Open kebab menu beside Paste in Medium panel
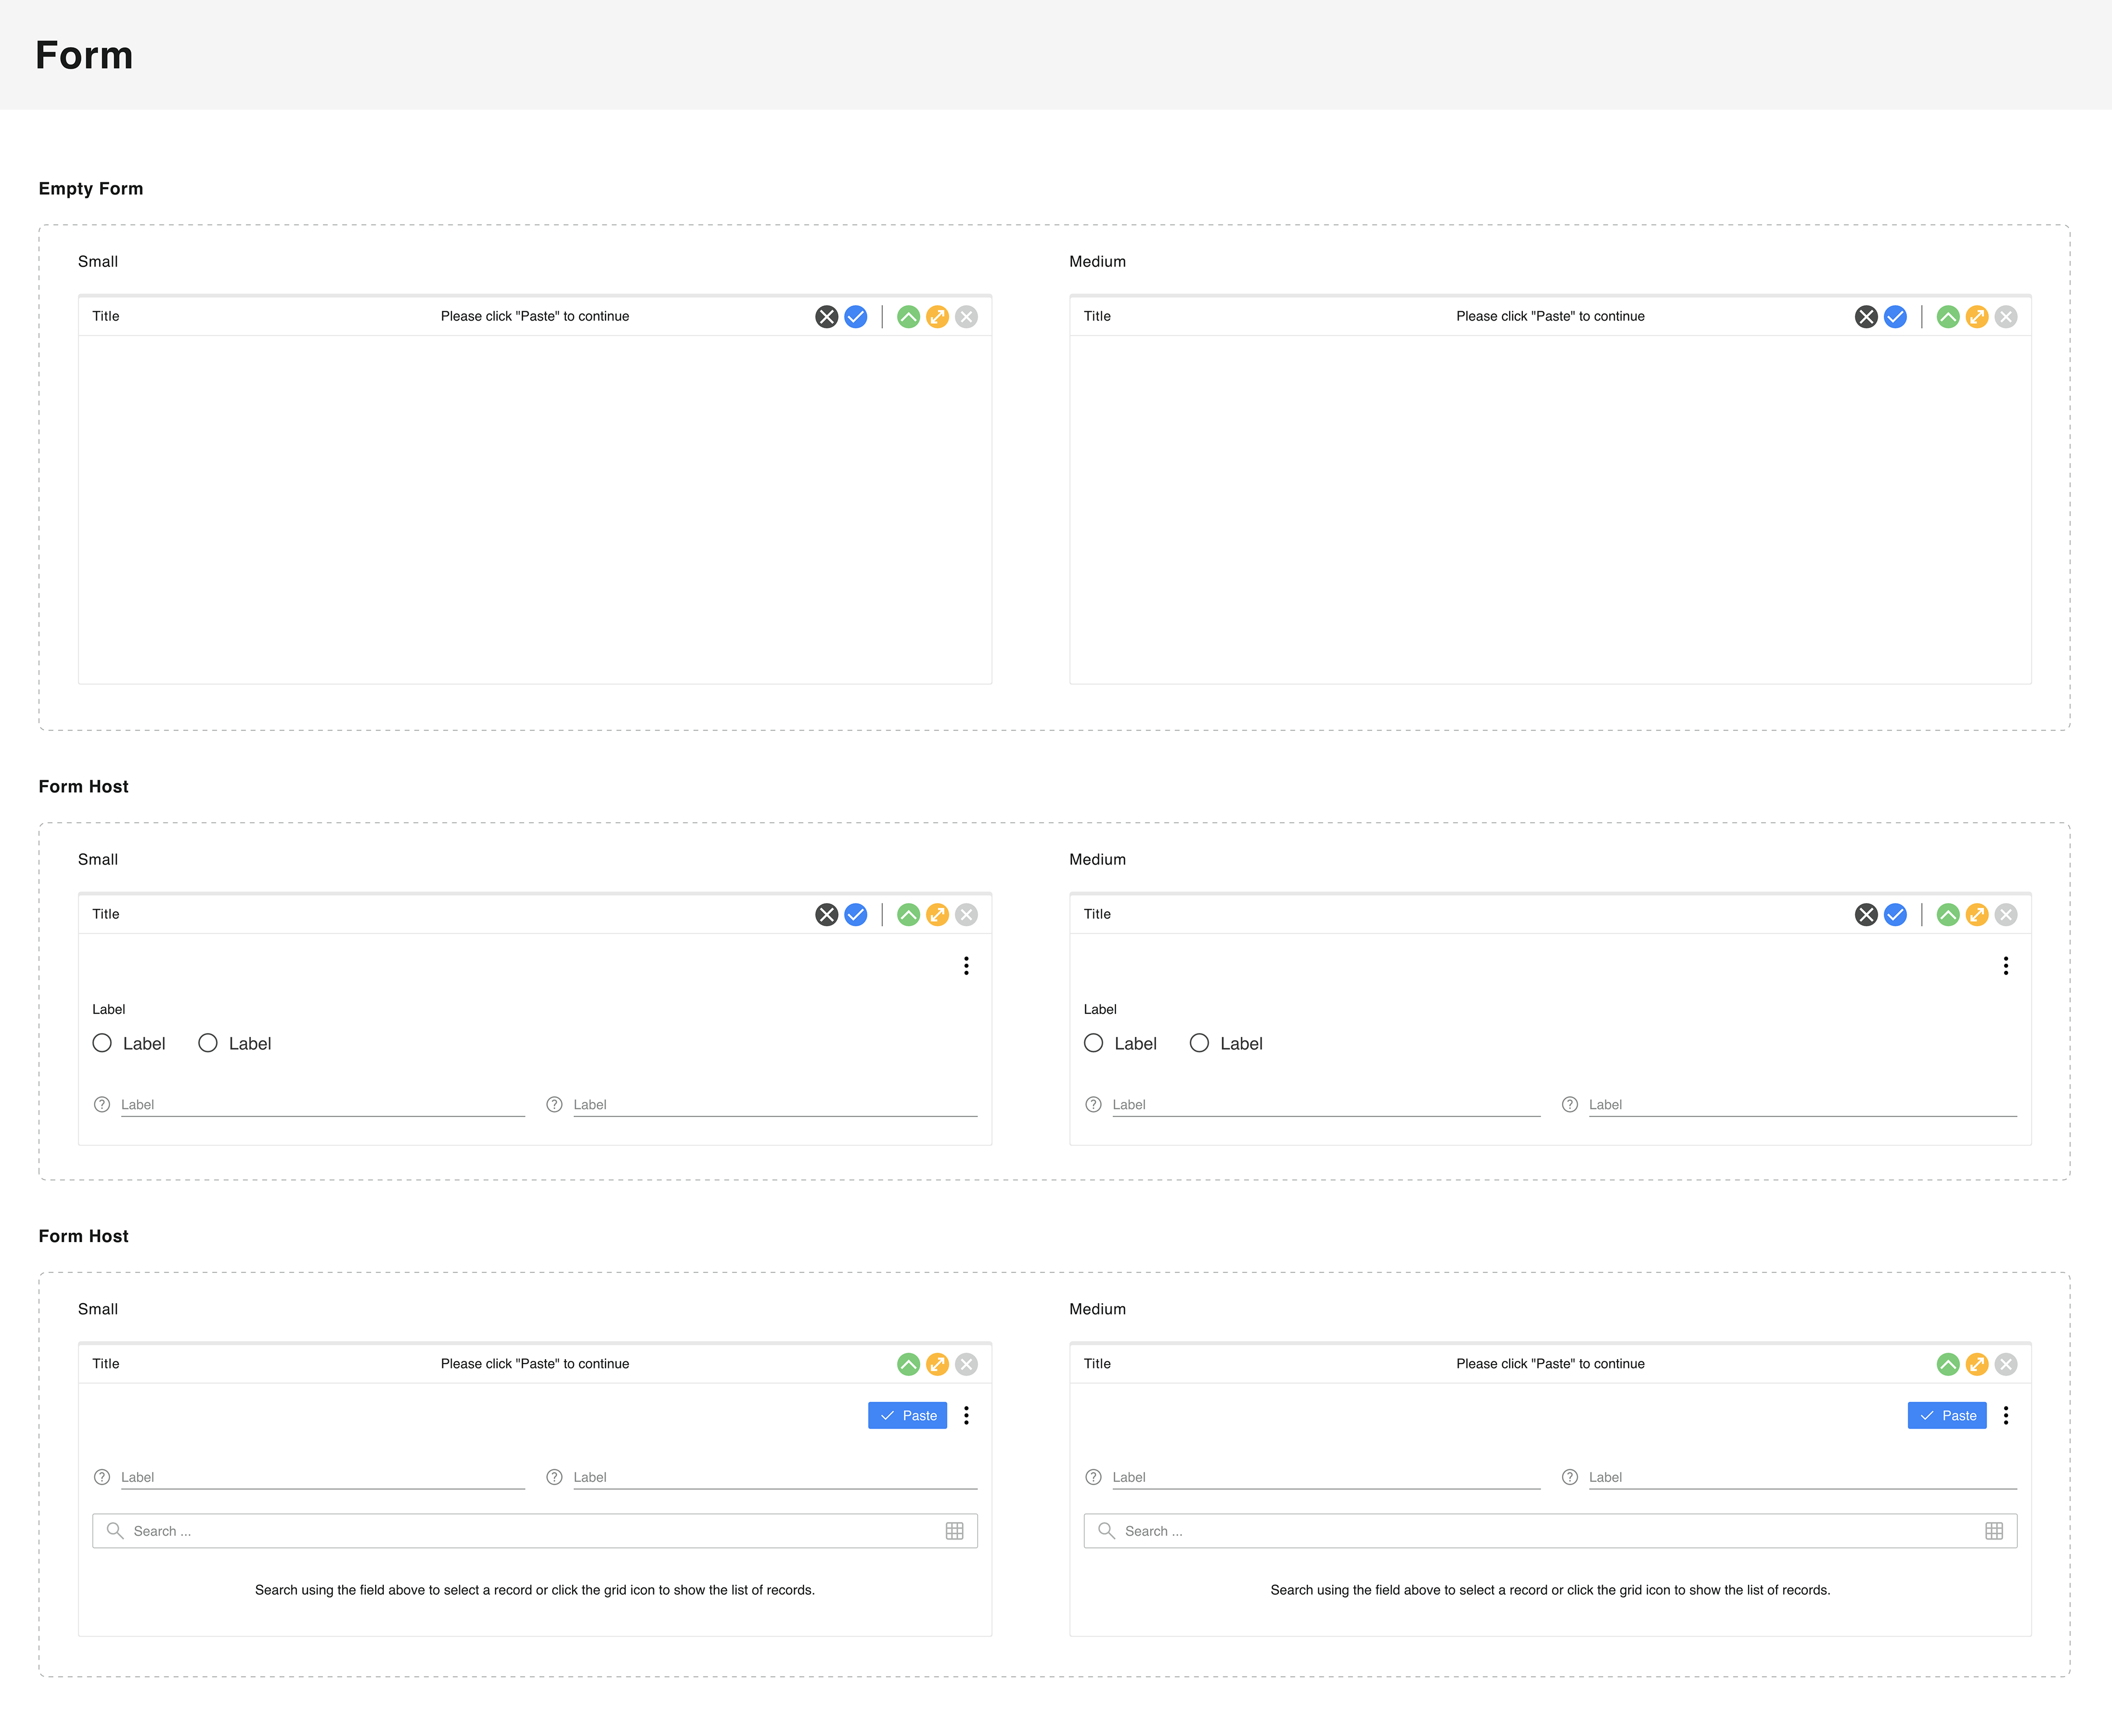Screen dimensions: 2112x1736 [2006, 1415]
